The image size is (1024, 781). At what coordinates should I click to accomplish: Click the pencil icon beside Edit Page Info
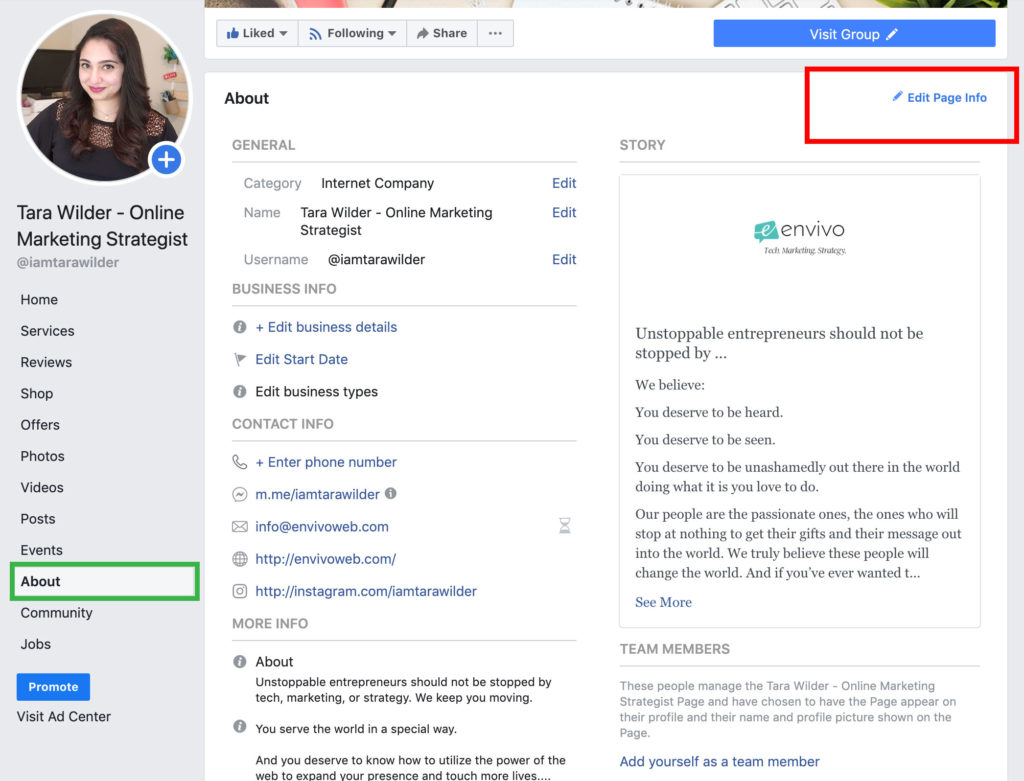[897, 97]
